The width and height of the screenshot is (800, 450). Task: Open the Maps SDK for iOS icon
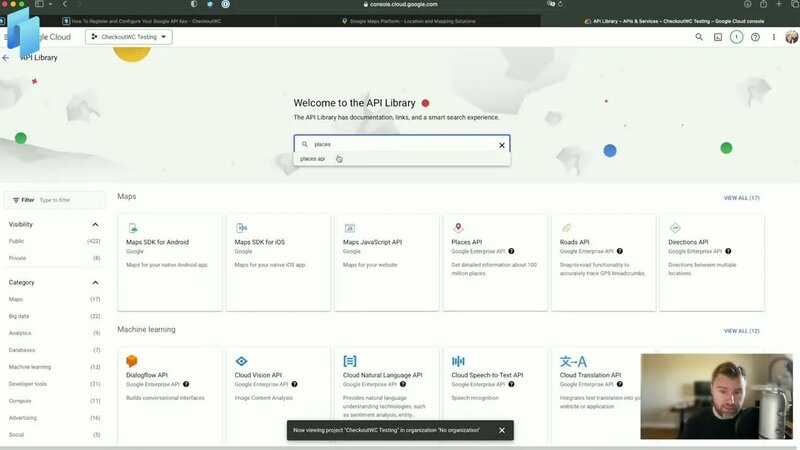pos(241,228)
